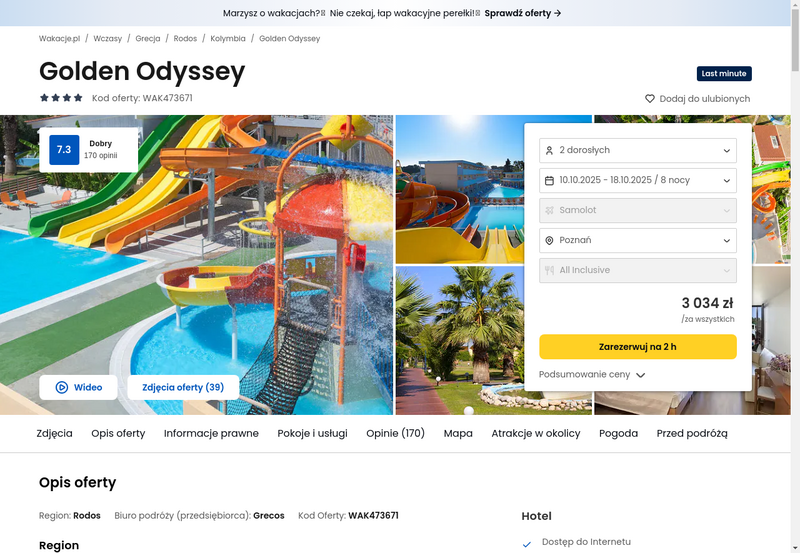The image size is (800, 553).
Task: Click the person icon beside 2 dorosłych
Action: pyautogui.click(x=549, y=150)
